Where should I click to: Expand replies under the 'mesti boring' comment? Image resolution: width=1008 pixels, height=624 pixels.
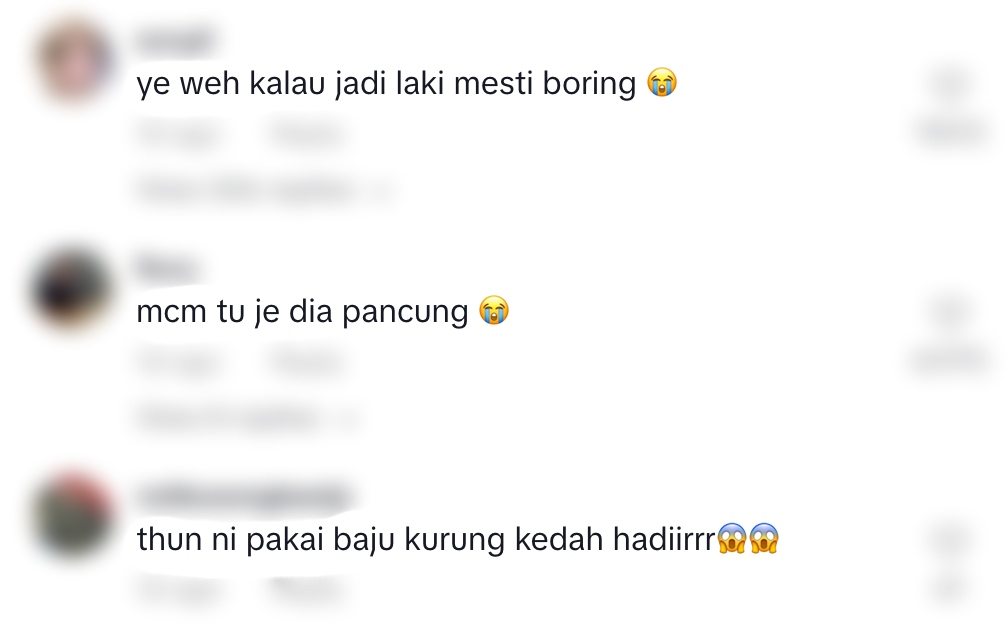[x=264, y=190]
